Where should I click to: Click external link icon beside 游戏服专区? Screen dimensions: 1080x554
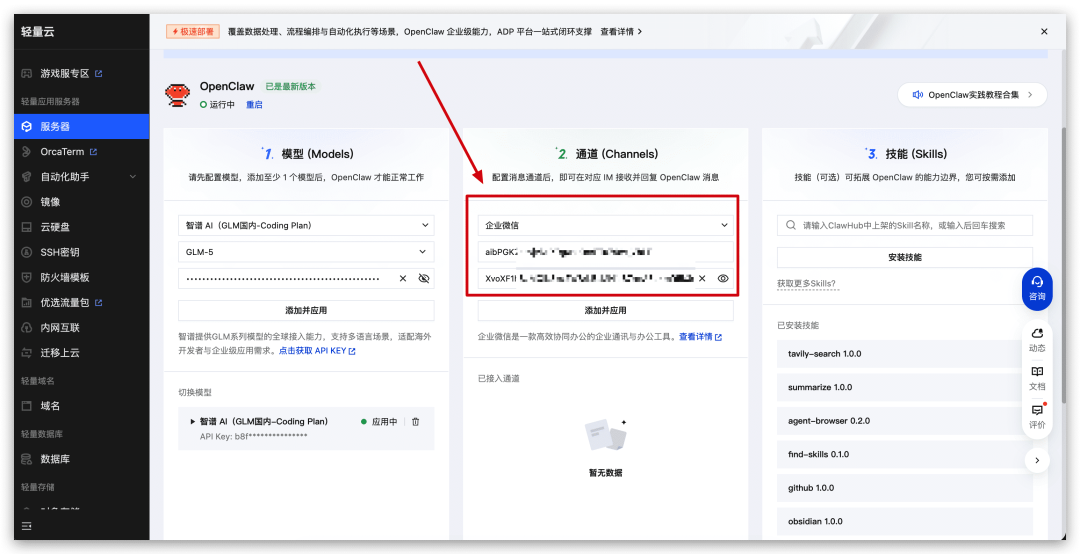(x=98, y=73)
